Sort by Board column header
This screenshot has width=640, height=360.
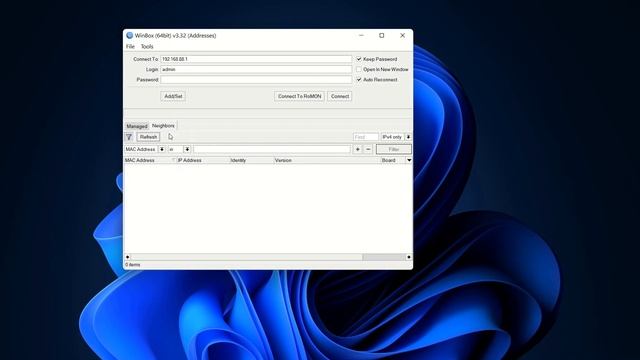tap(393, 160)
